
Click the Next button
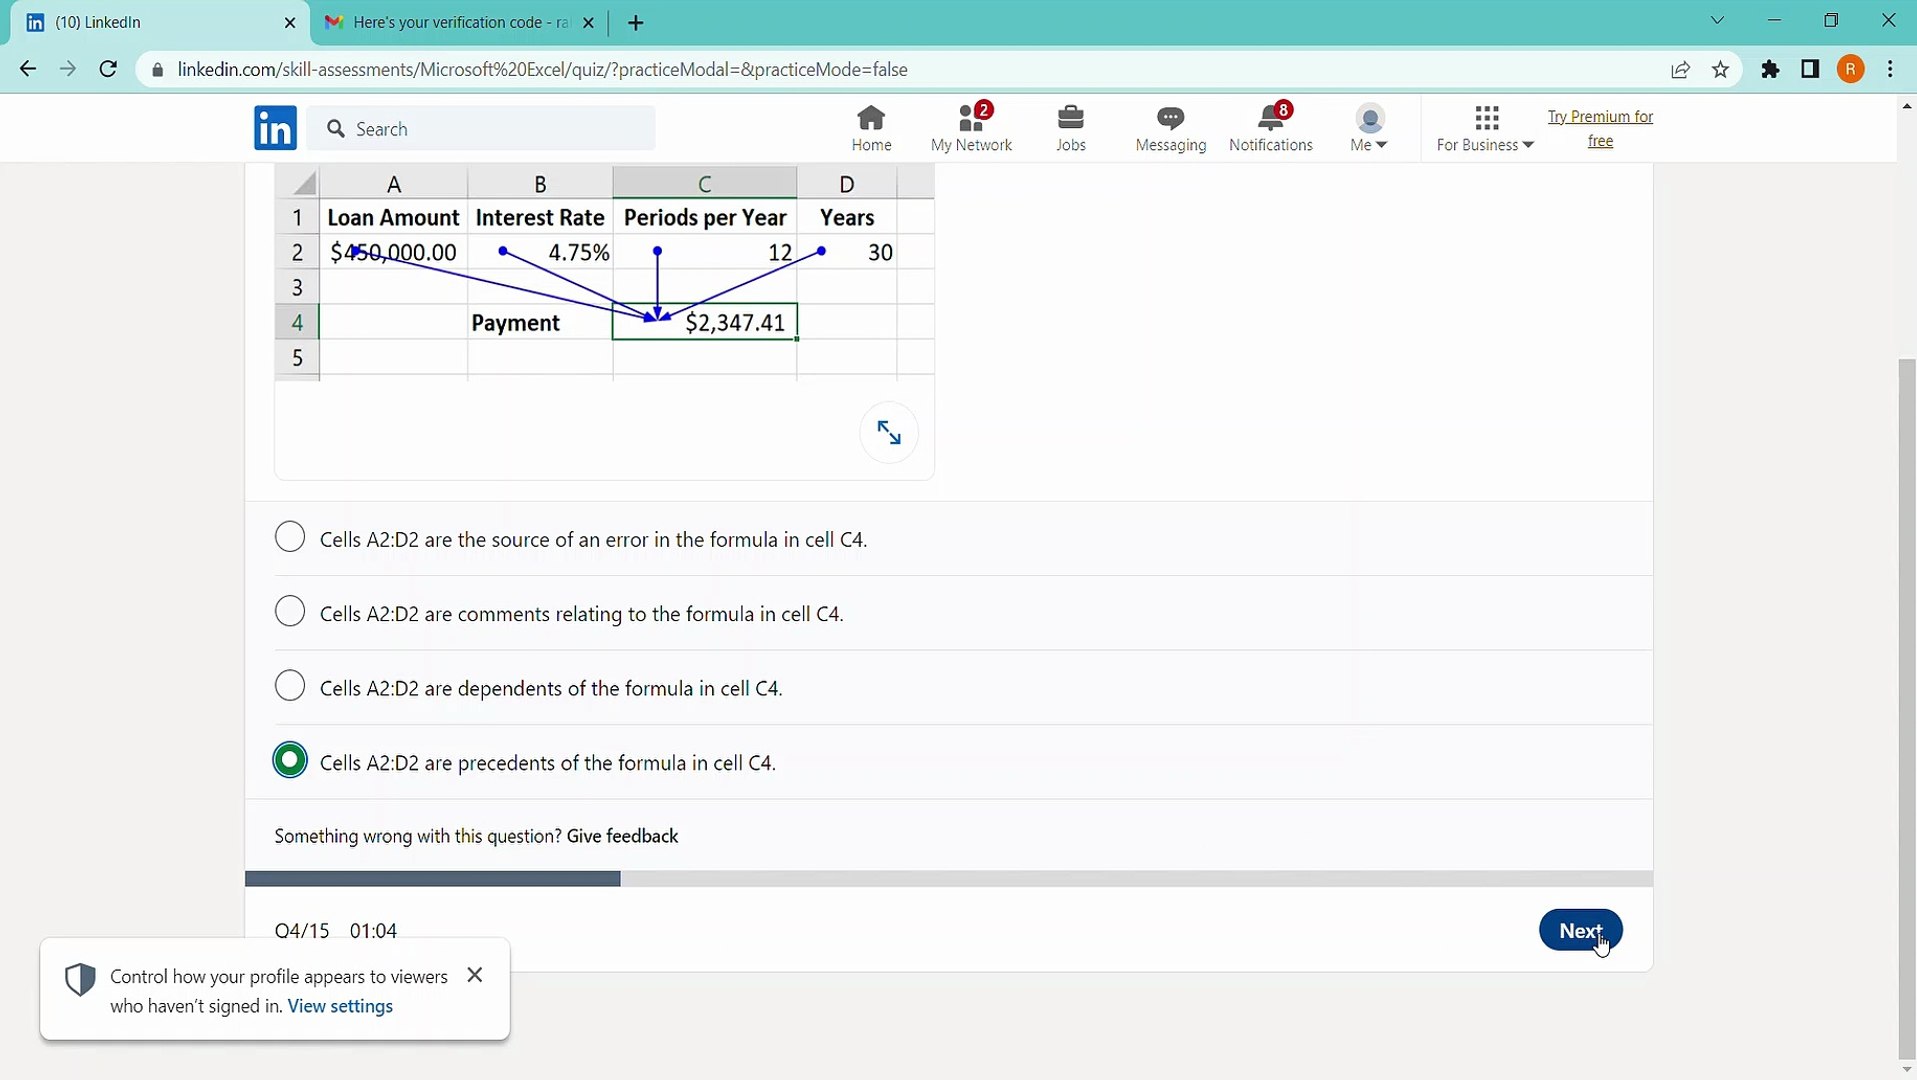pyautogui.click(x=1580, y=930)
